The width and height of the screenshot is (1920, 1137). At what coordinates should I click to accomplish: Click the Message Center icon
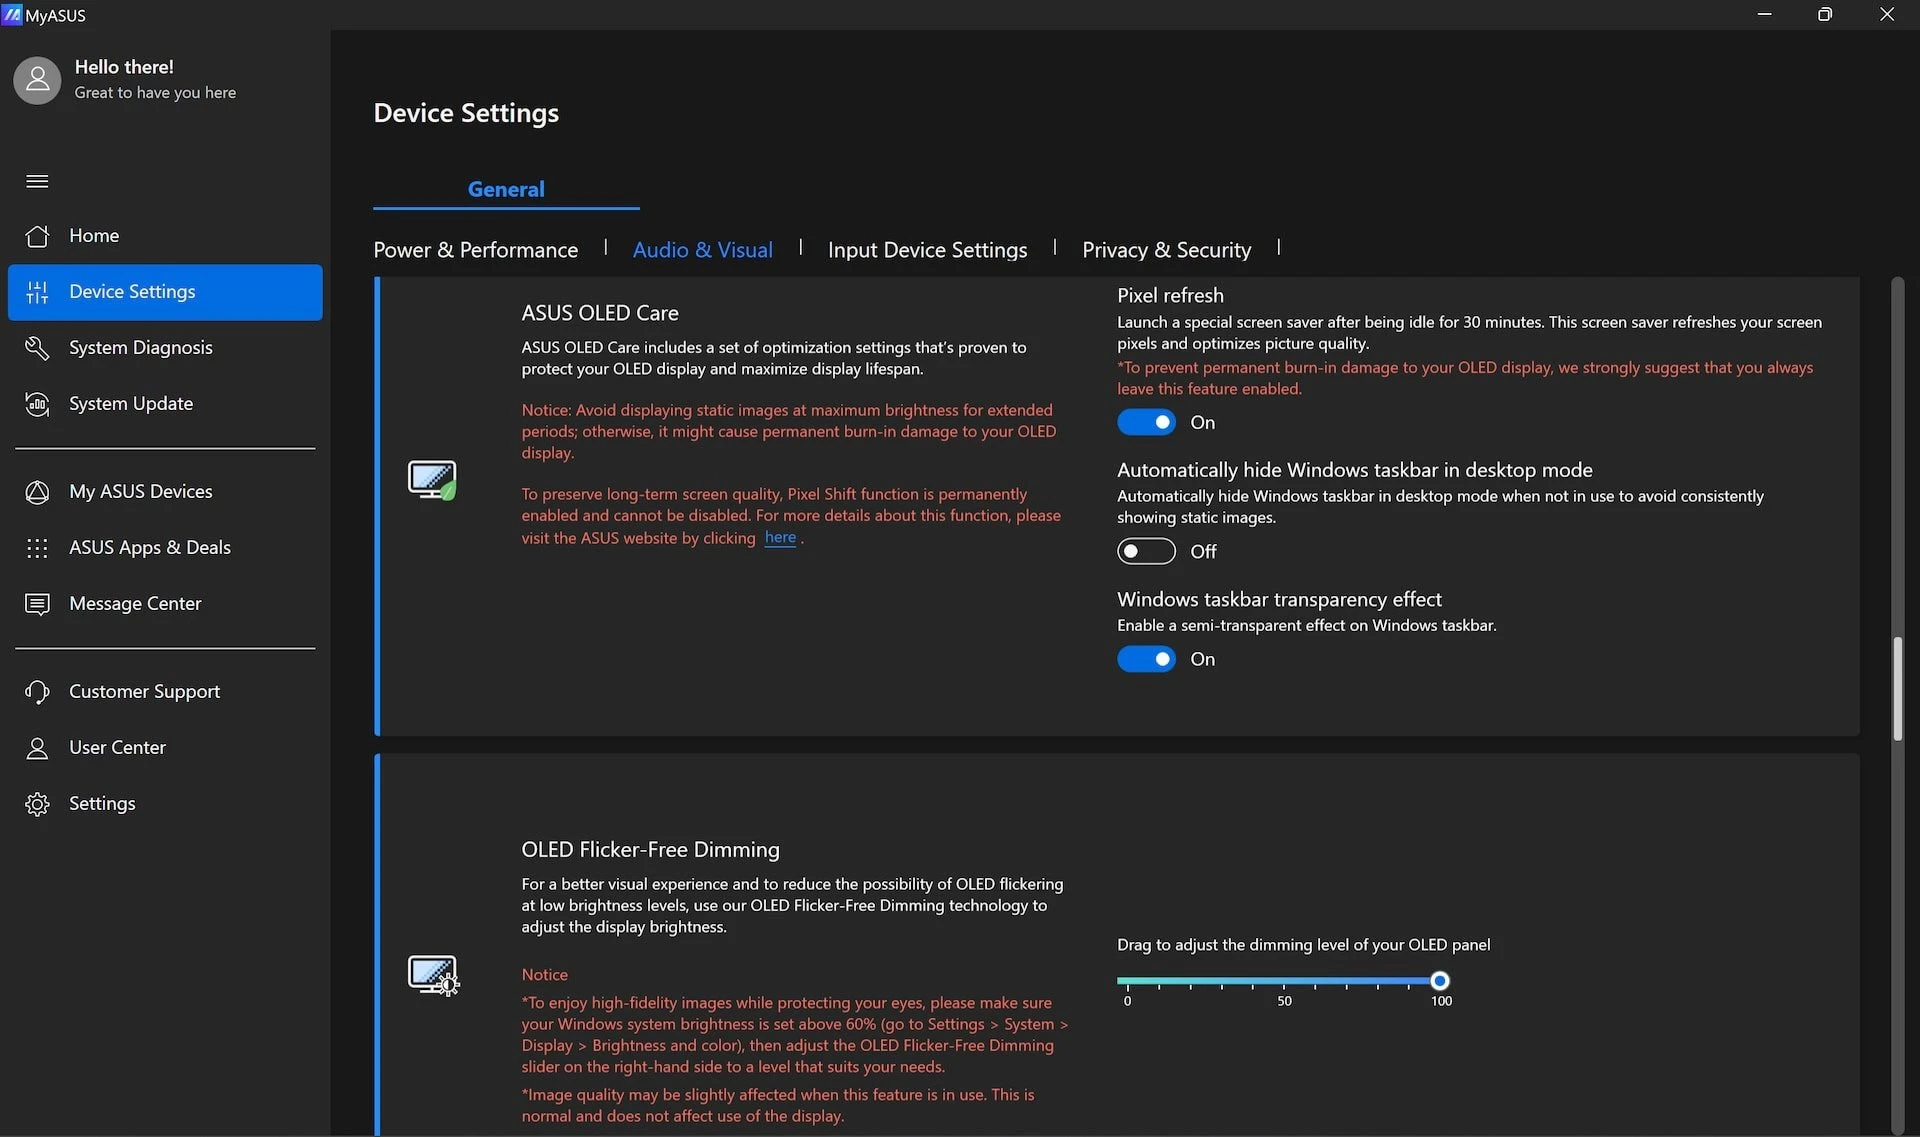click(x=37, y=604)
